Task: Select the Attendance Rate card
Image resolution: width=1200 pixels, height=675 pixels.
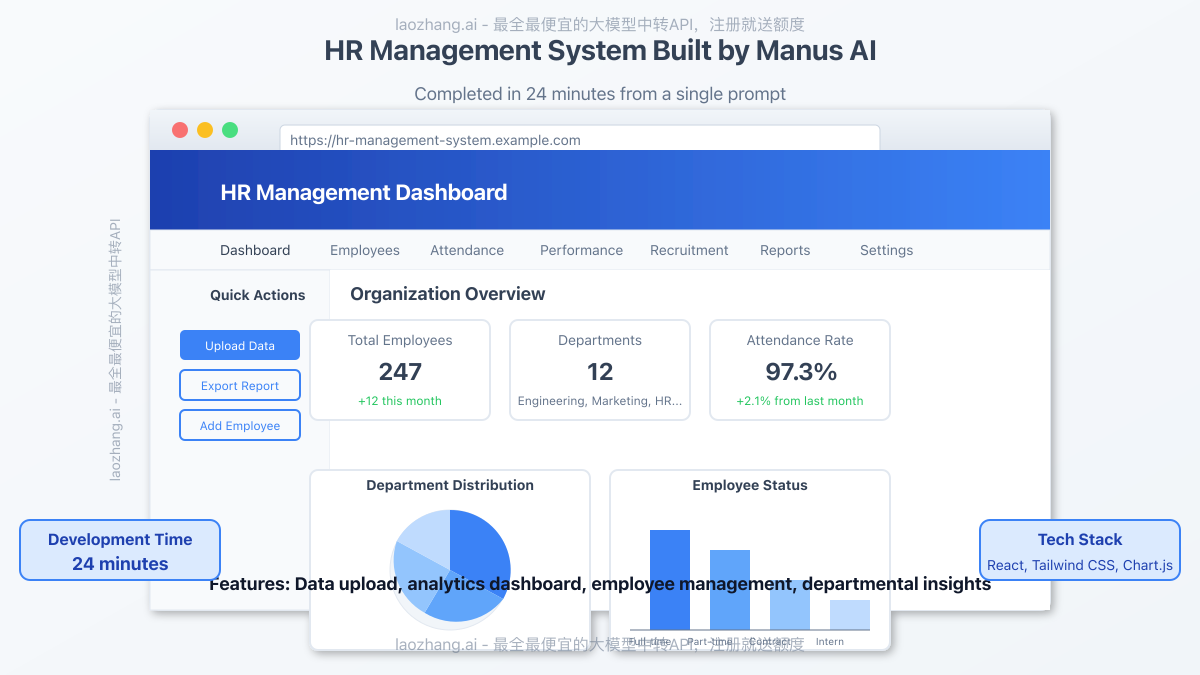Action: (800, 370)
